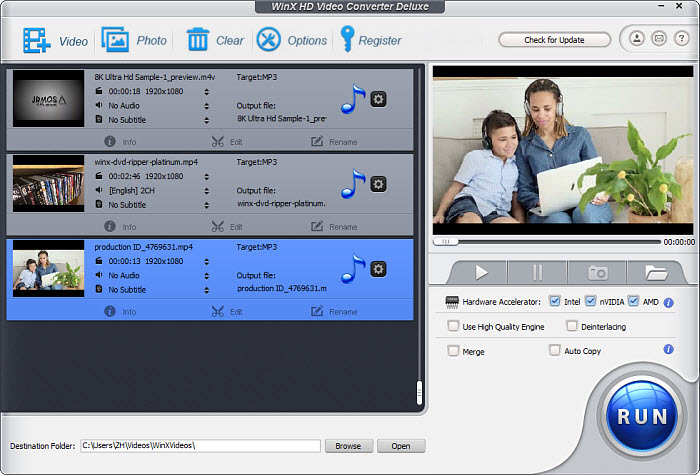This screenshot has height=475, width=700.
Task: Clear the file list with trash icon
Action: 197,39
